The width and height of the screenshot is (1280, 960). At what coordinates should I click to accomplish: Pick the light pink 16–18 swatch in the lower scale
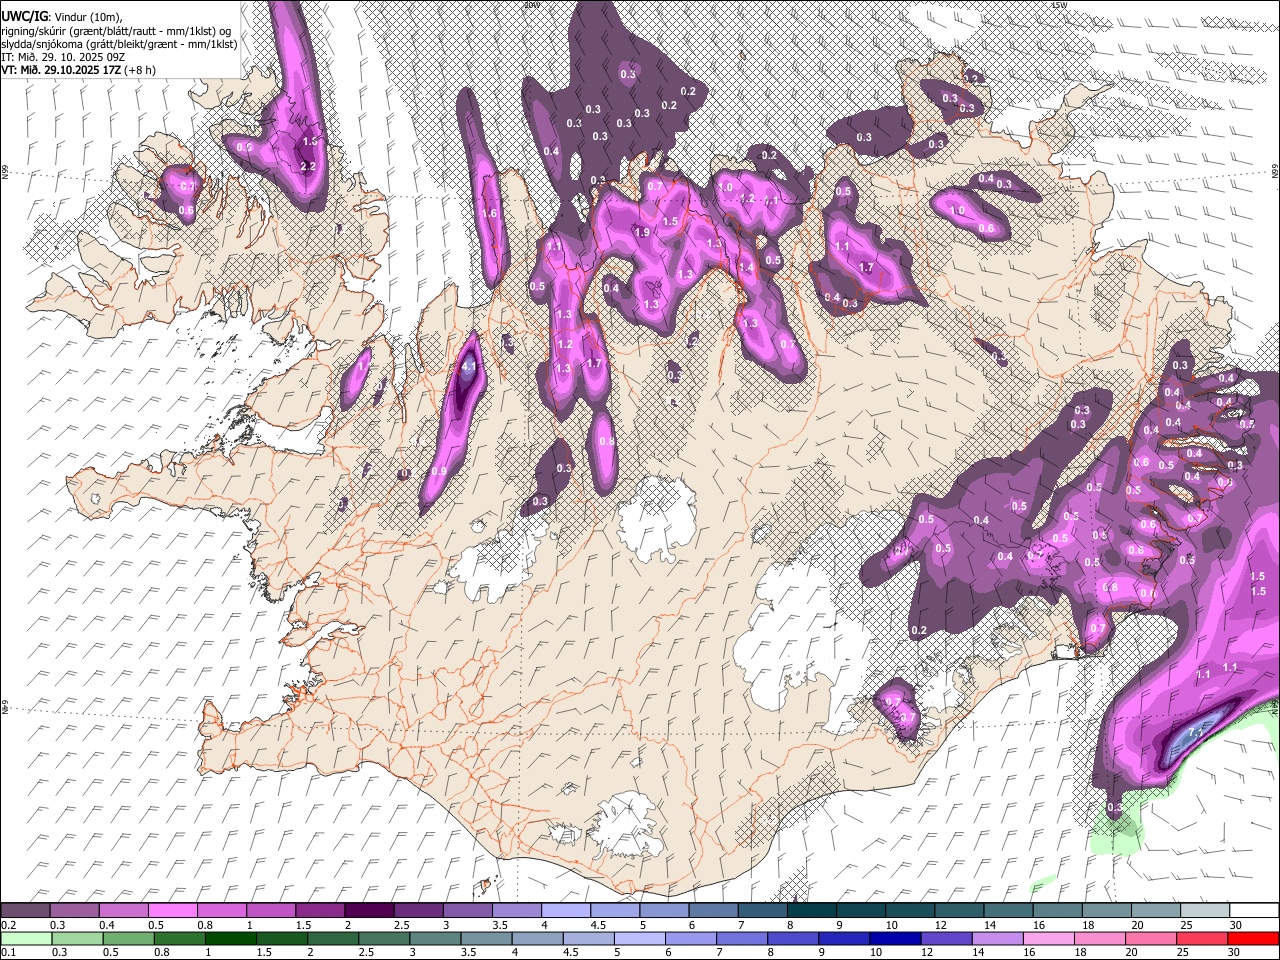tap(1048, 938)
